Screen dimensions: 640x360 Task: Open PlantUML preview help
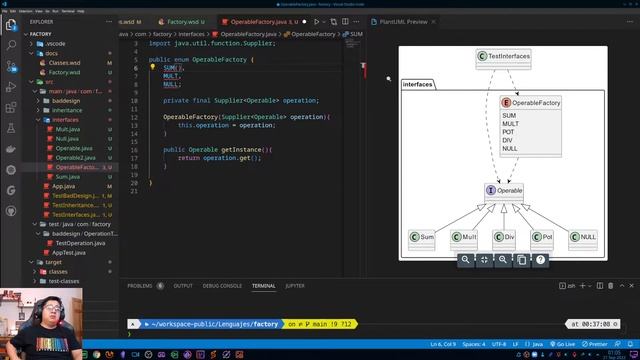(540, 260)
